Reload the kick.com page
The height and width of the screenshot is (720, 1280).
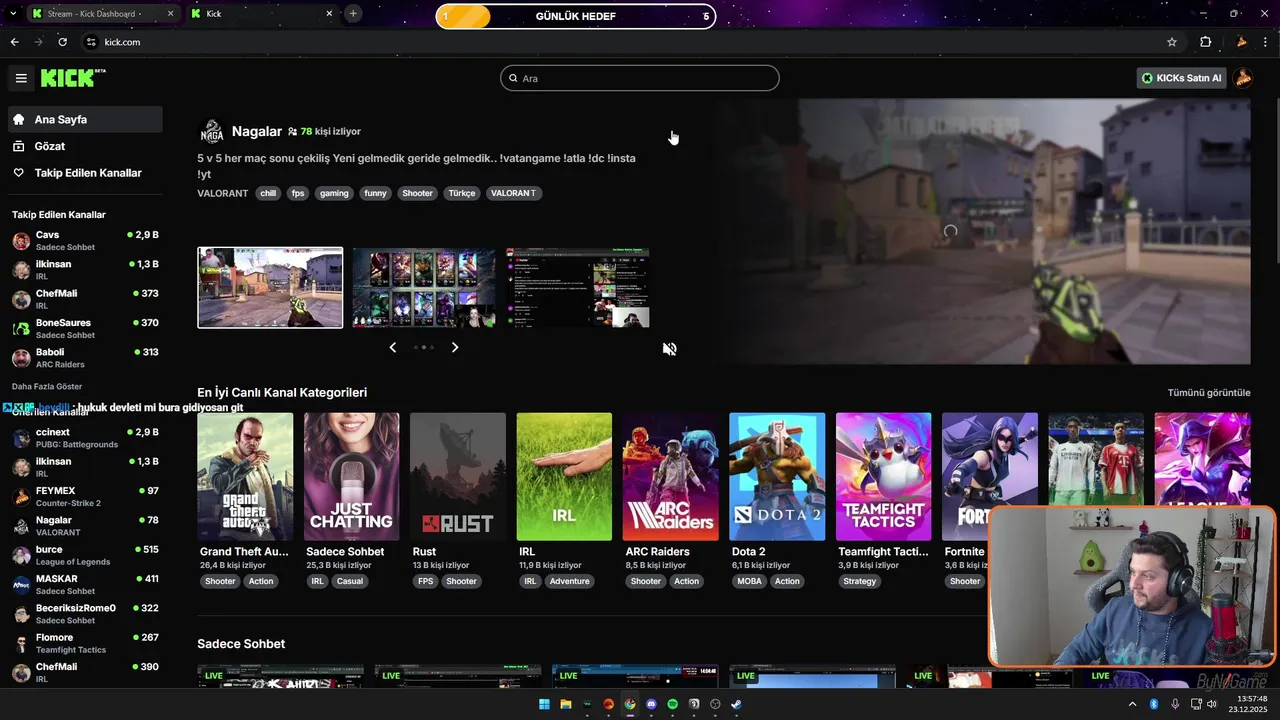(x=63, y=42)
